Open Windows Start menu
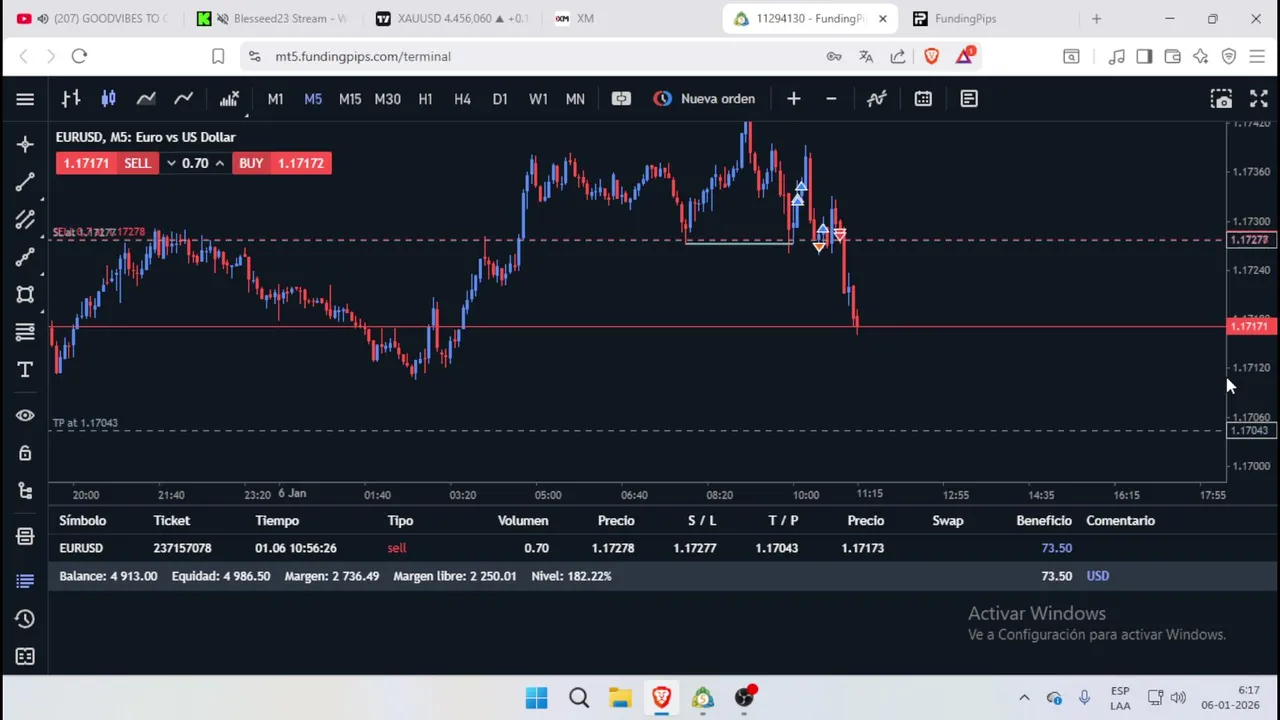This screenshot has width=1280, height=720. tap(537, 698)
